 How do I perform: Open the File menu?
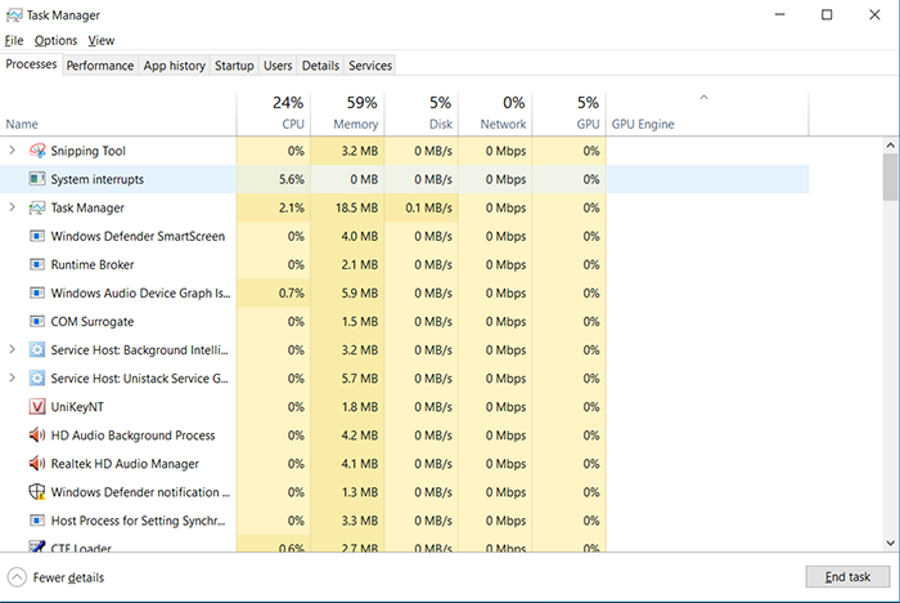[14, 41]
